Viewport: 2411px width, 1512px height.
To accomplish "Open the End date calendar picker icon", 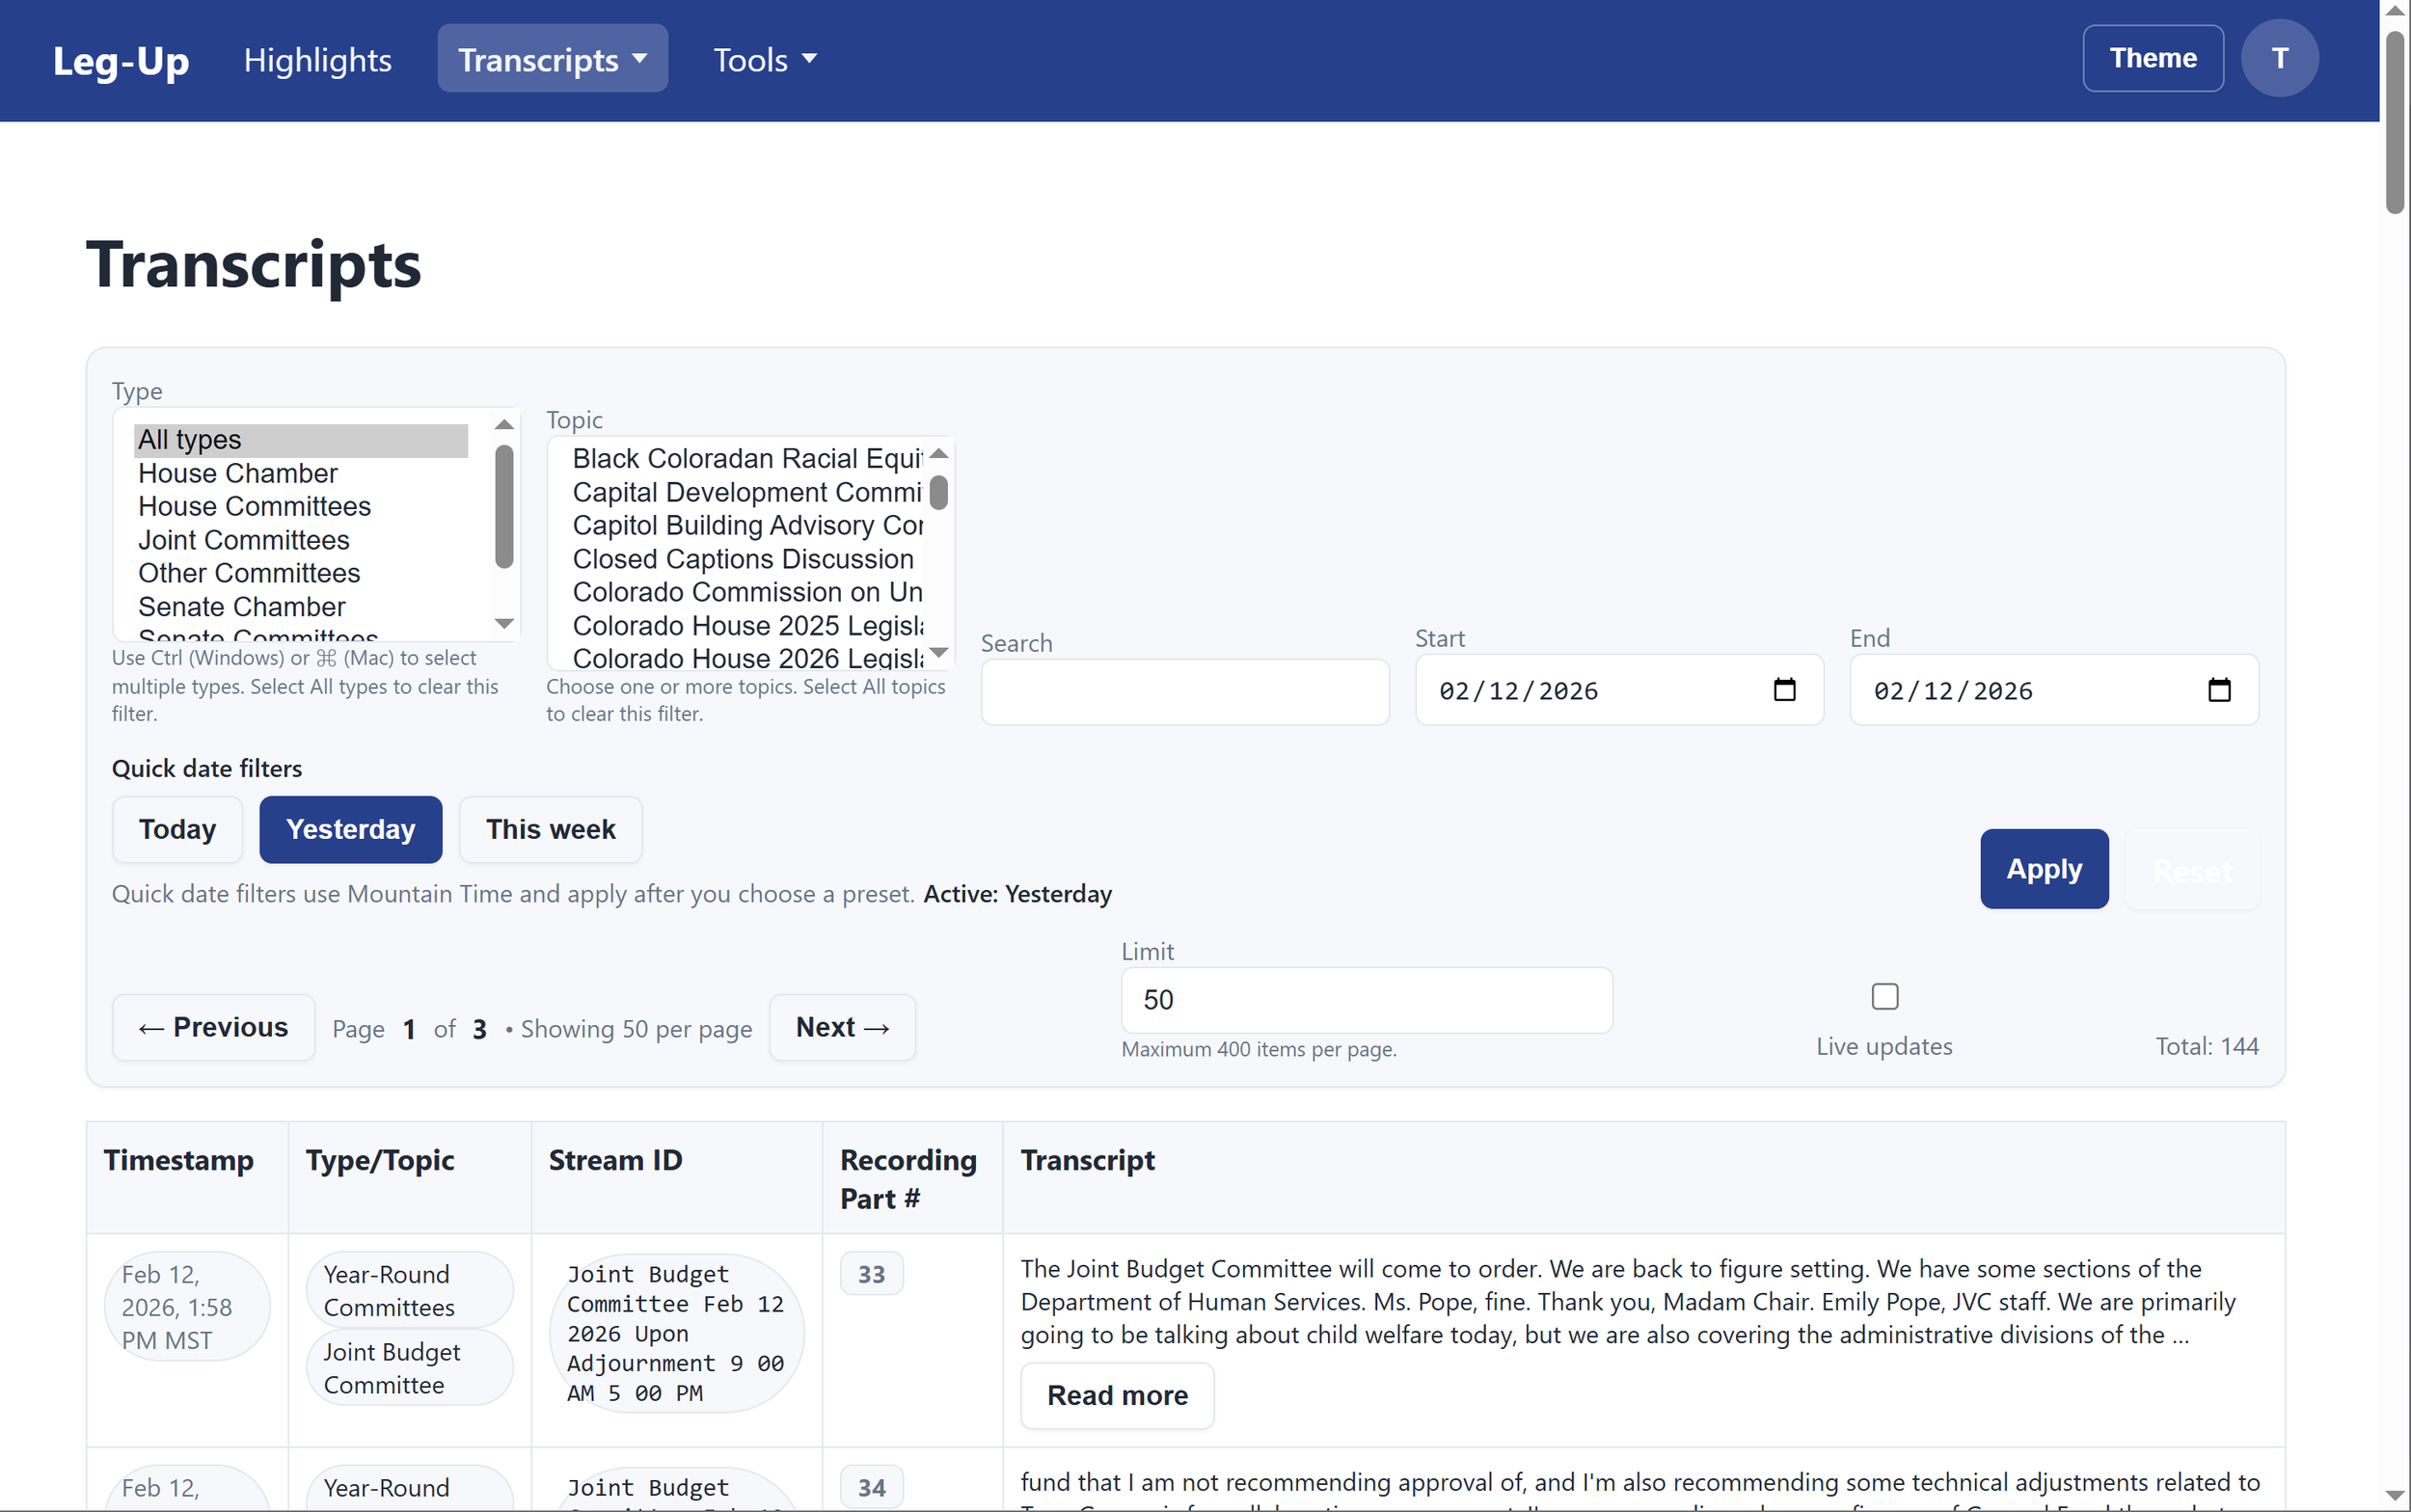I will [2218, 690].
